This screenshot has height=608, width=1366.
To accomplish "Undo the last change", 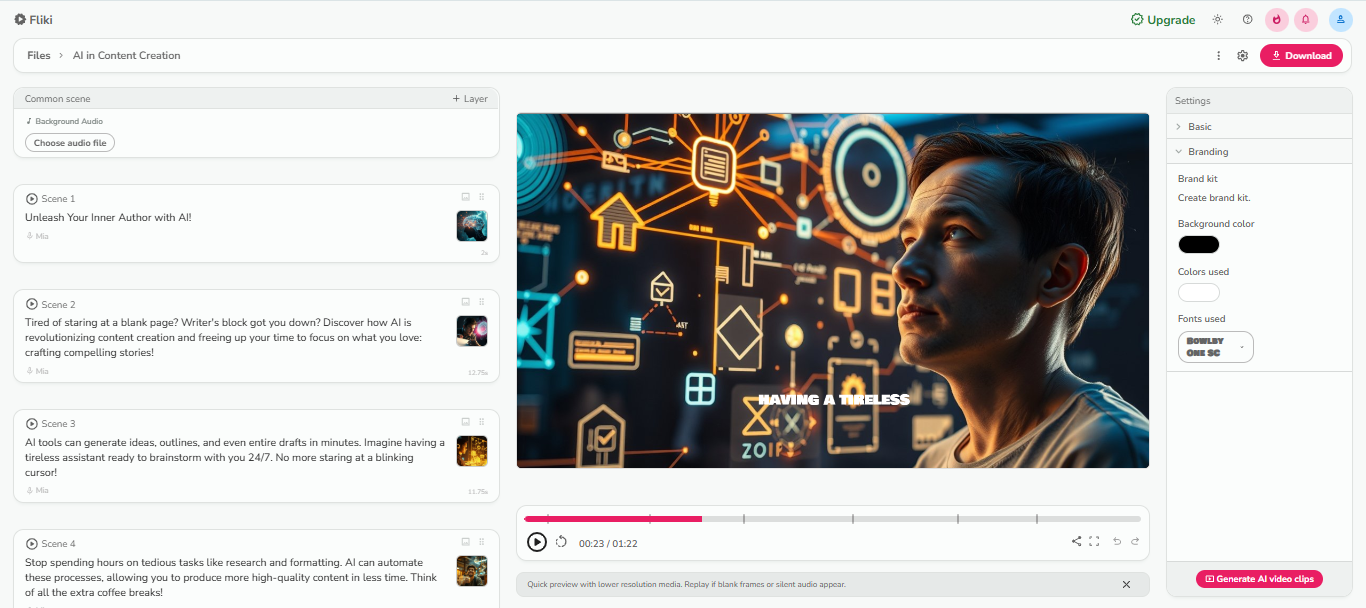I will click(x=1117, y=541).
